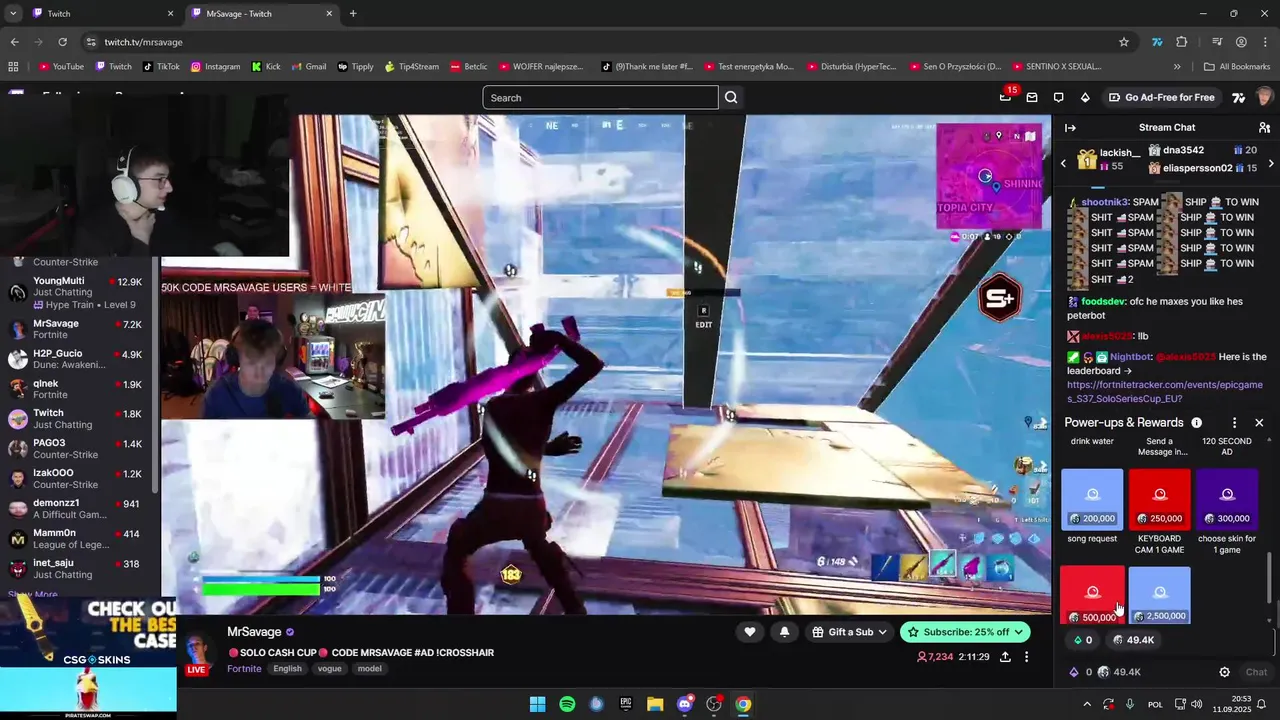Open the Chrome apps grid icon
This screenshot has height=720, width=1280.
tap(13, 67)
